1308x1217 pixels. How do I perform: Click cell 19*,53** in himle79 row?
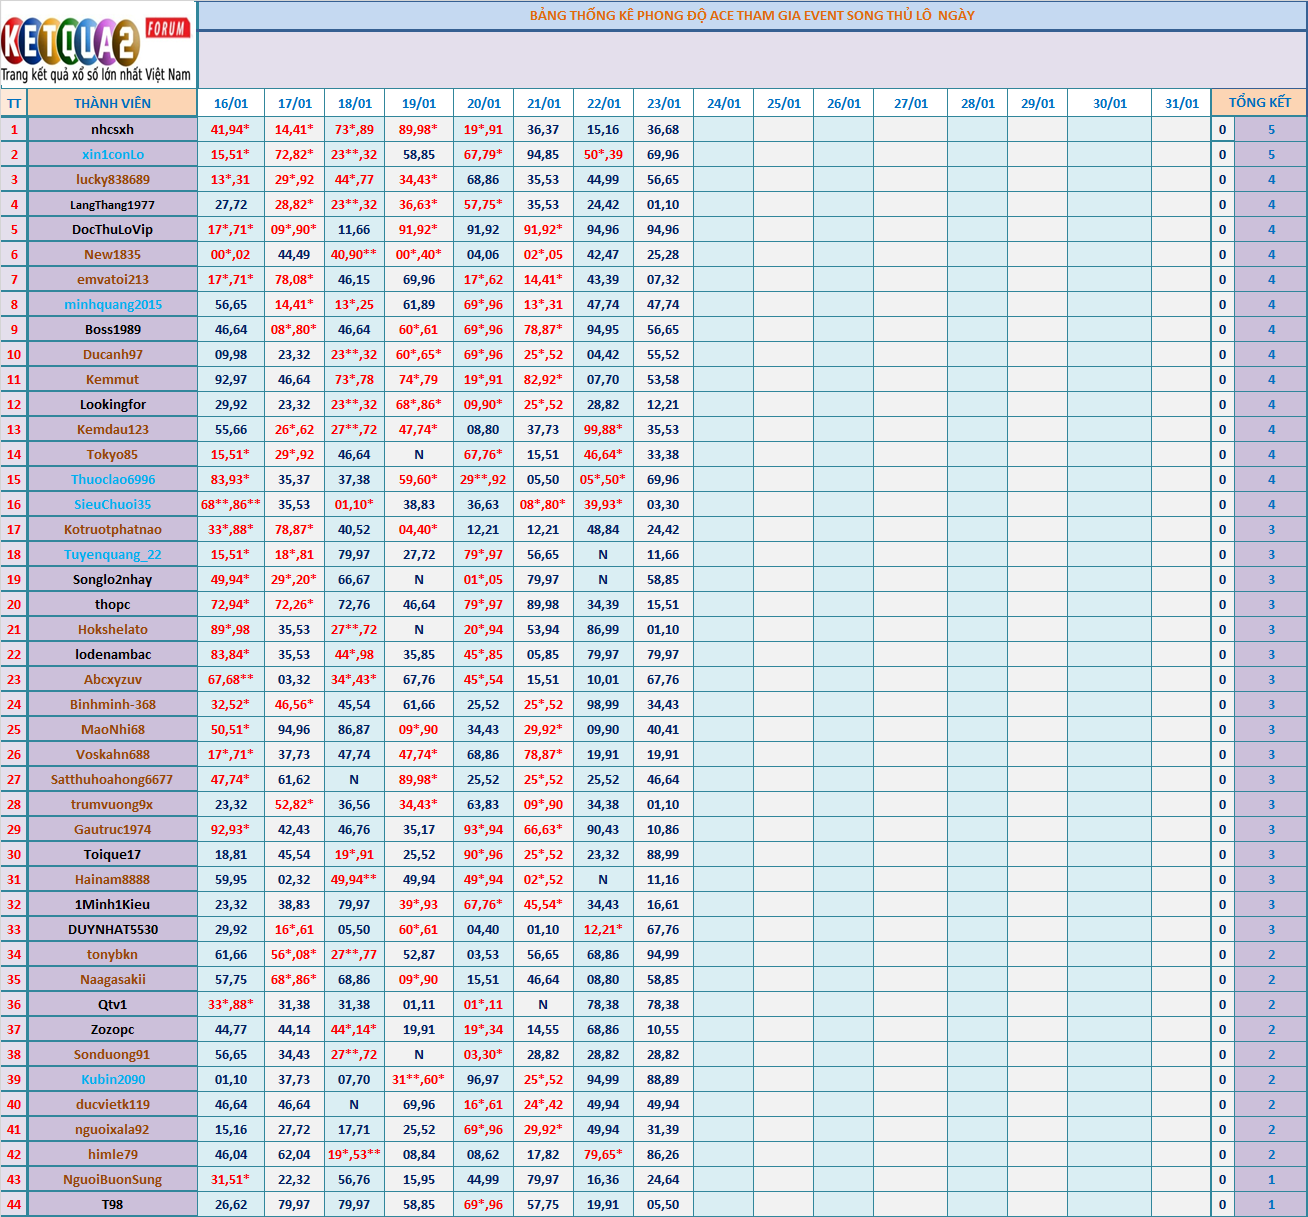click(x=354, y=1154)
